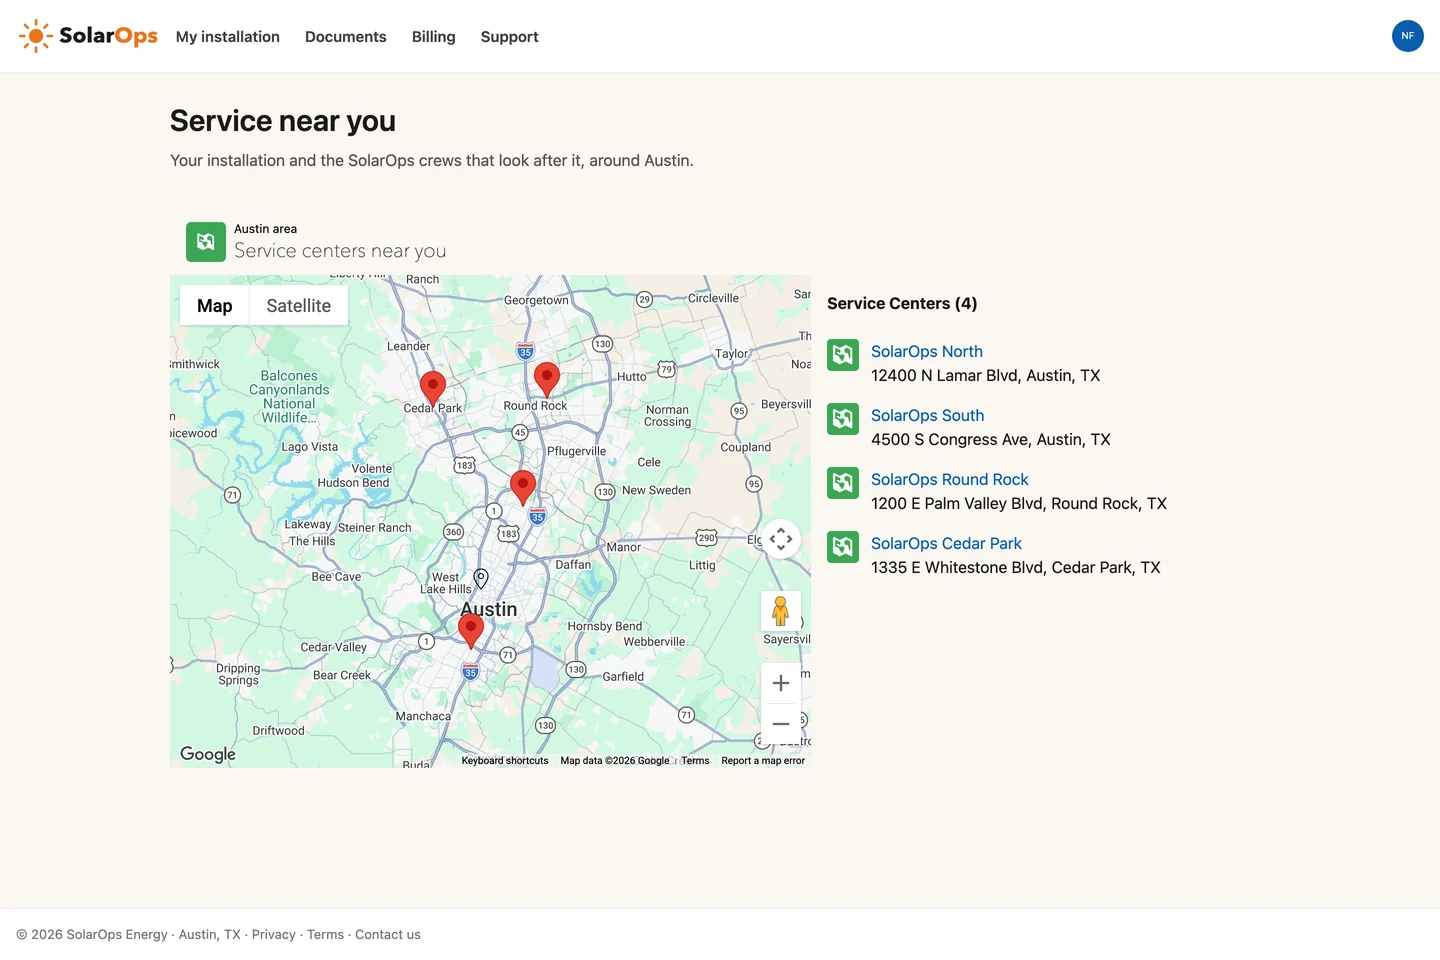Switch map to Map view
Image resolution: width=1440 pixels, height=960 pixels.
point(215,306)
